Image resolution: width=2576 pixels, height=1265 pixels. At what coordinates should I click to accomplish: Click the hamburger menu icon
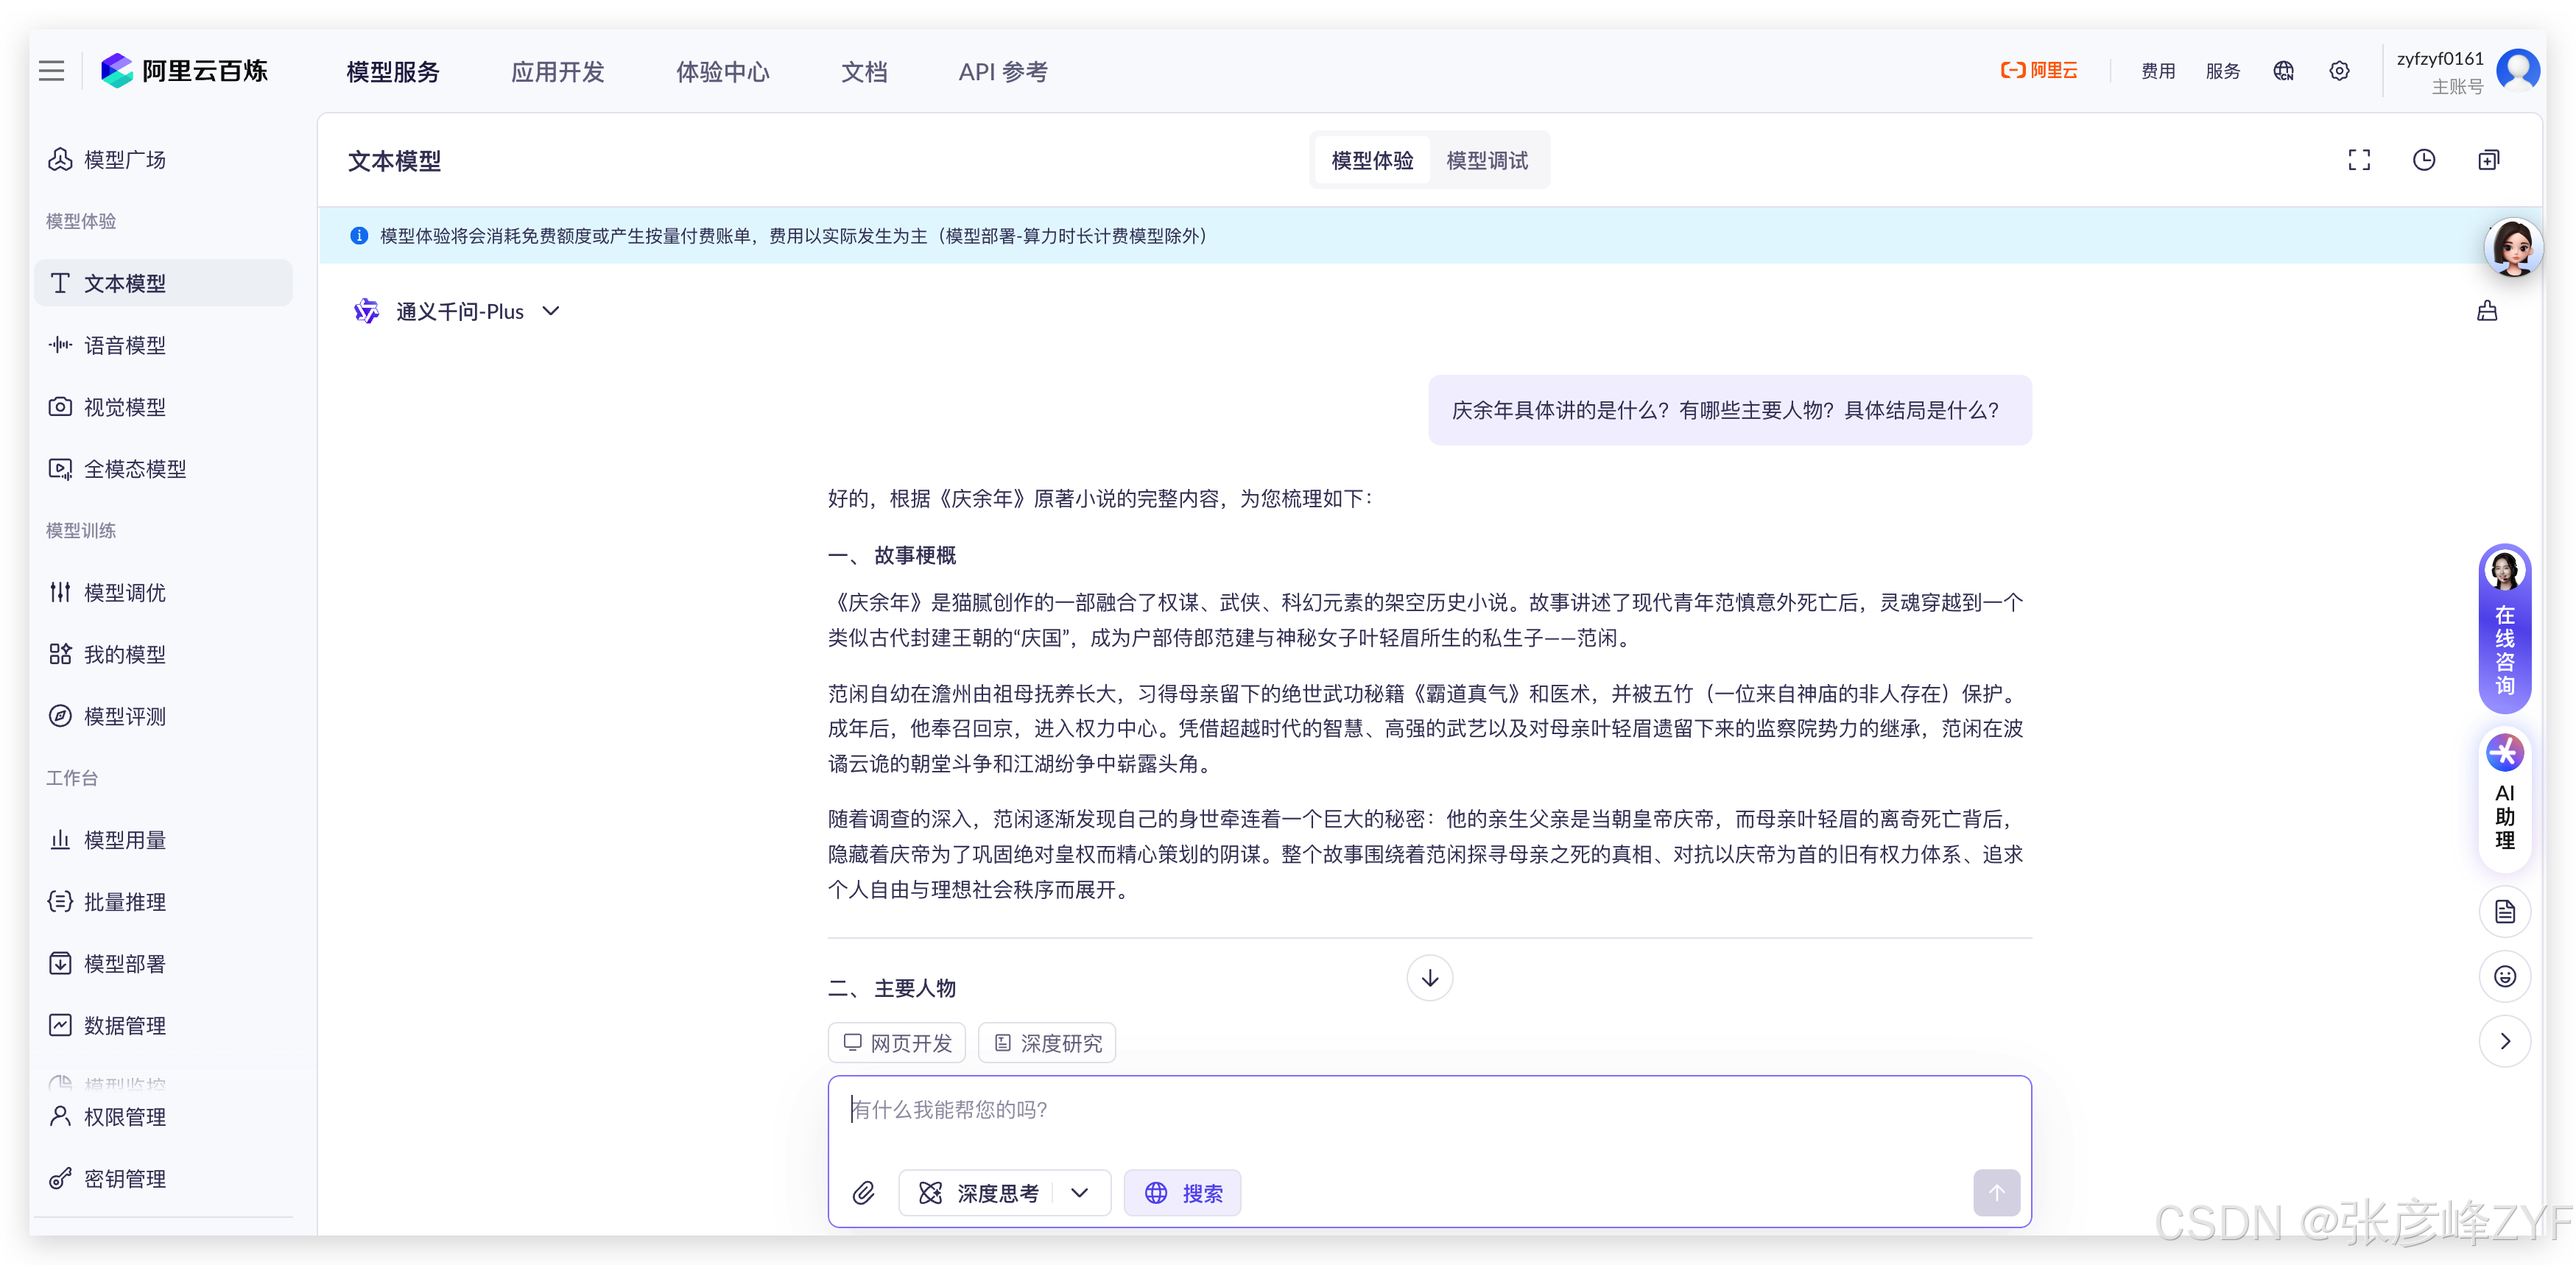click(x=51, y=71)
